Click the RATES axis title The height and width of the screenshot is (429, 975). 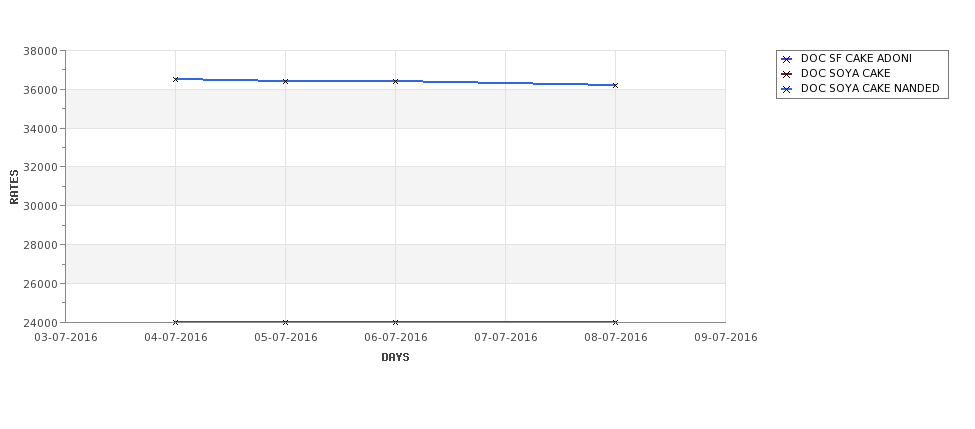coord(14,187)
